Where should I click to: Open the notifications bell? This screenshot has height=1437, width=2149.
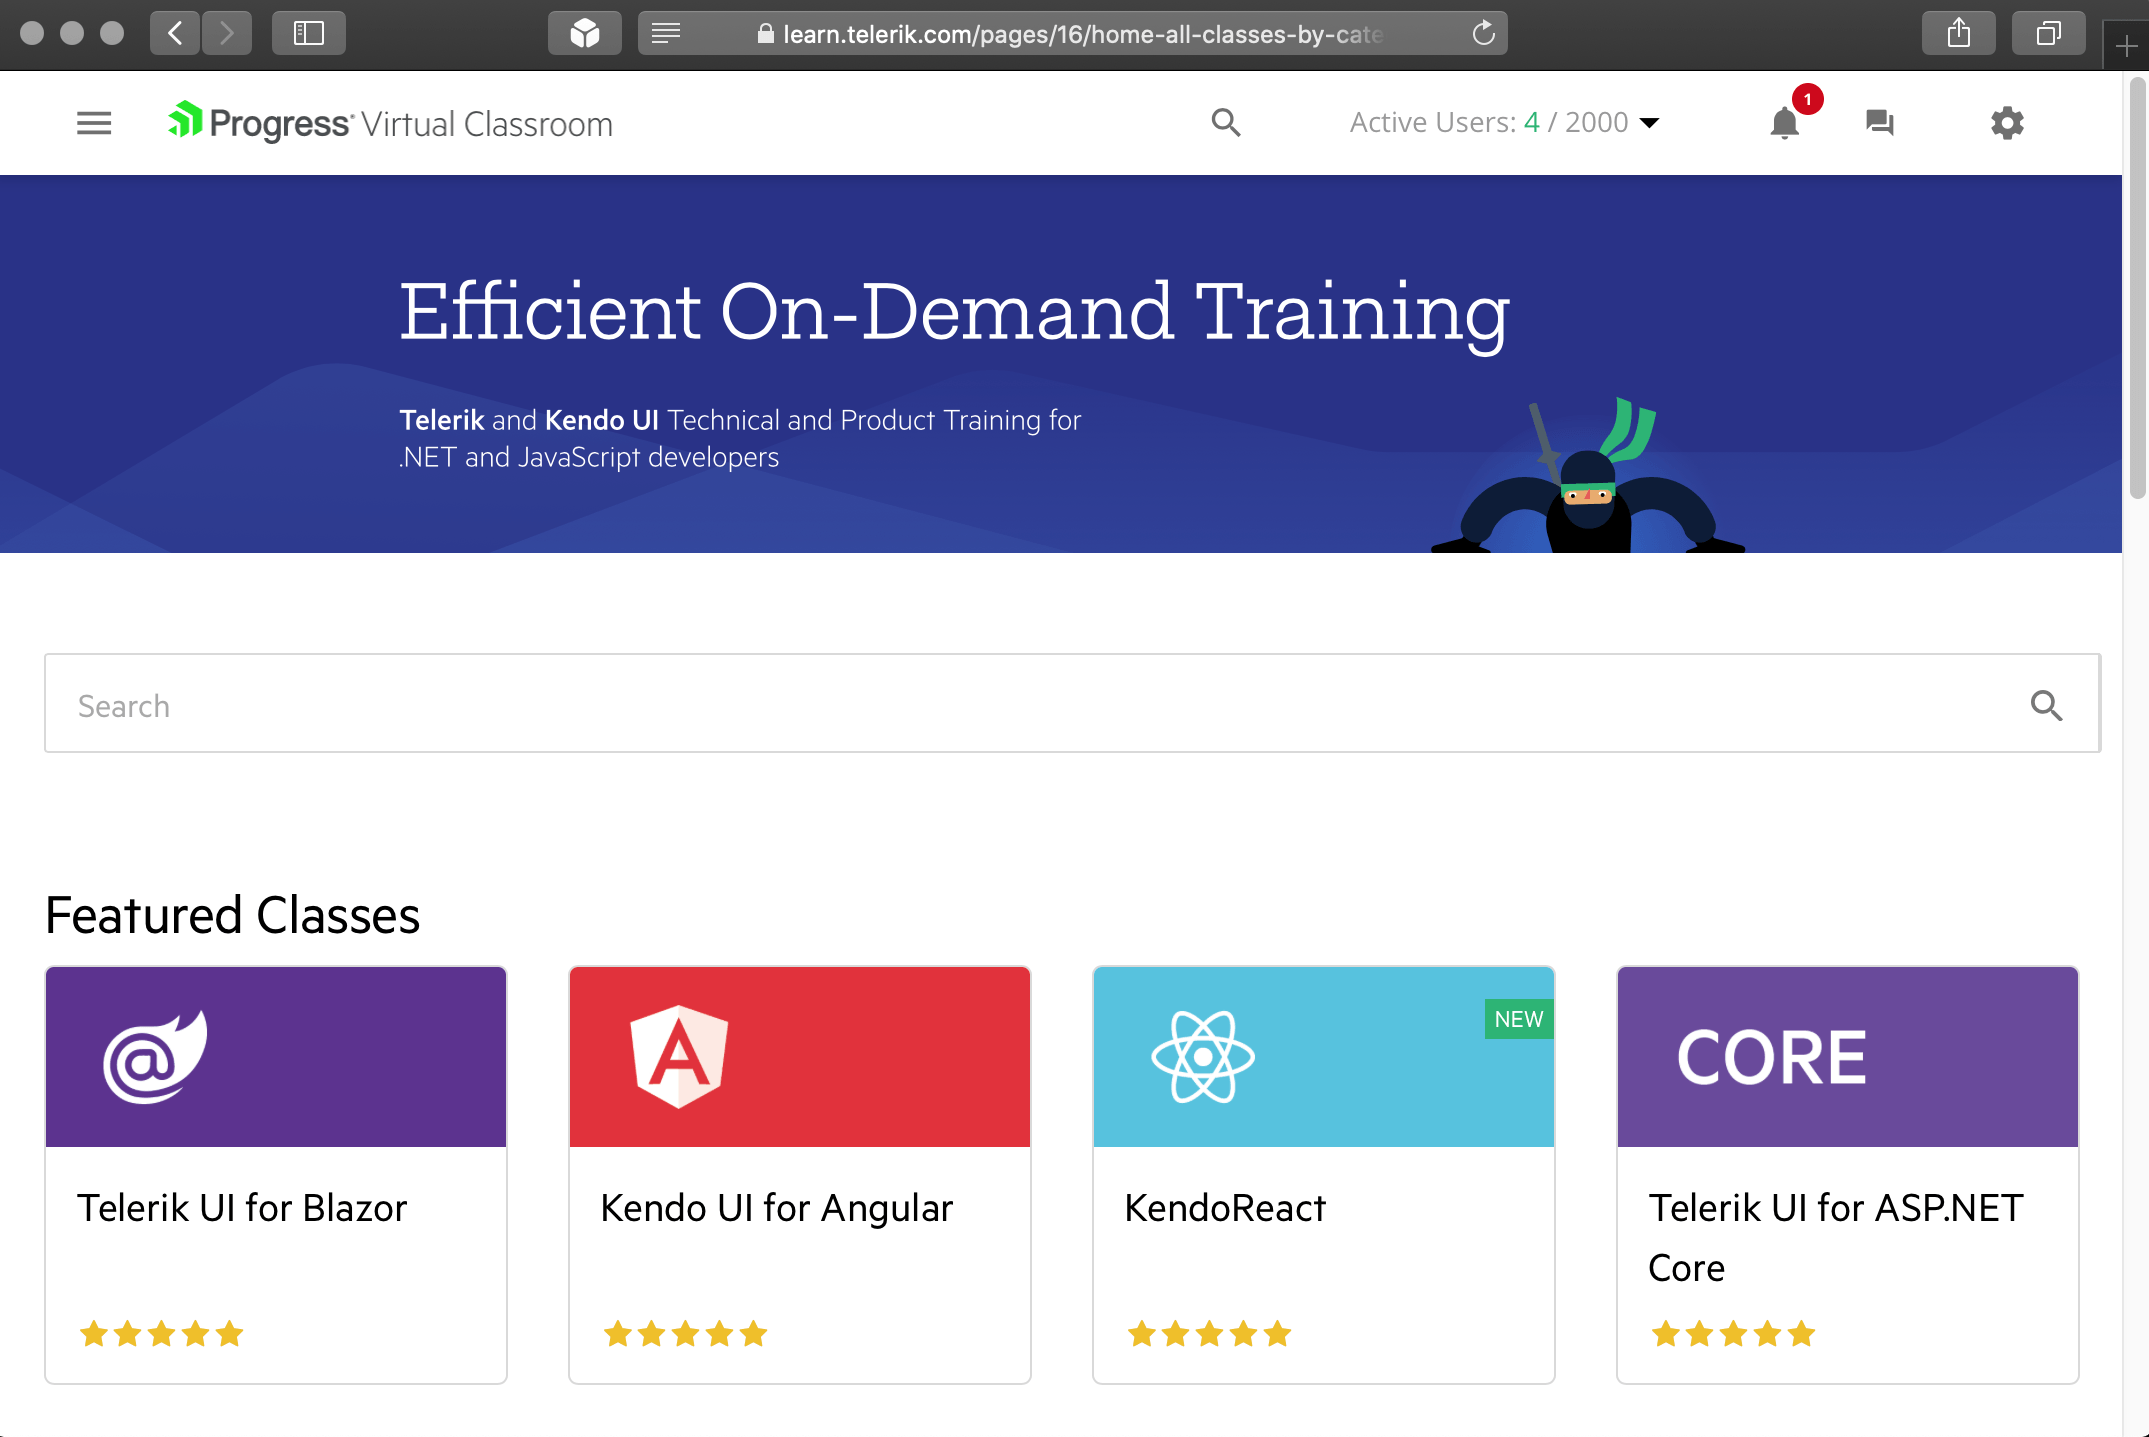coord(1785,123)
